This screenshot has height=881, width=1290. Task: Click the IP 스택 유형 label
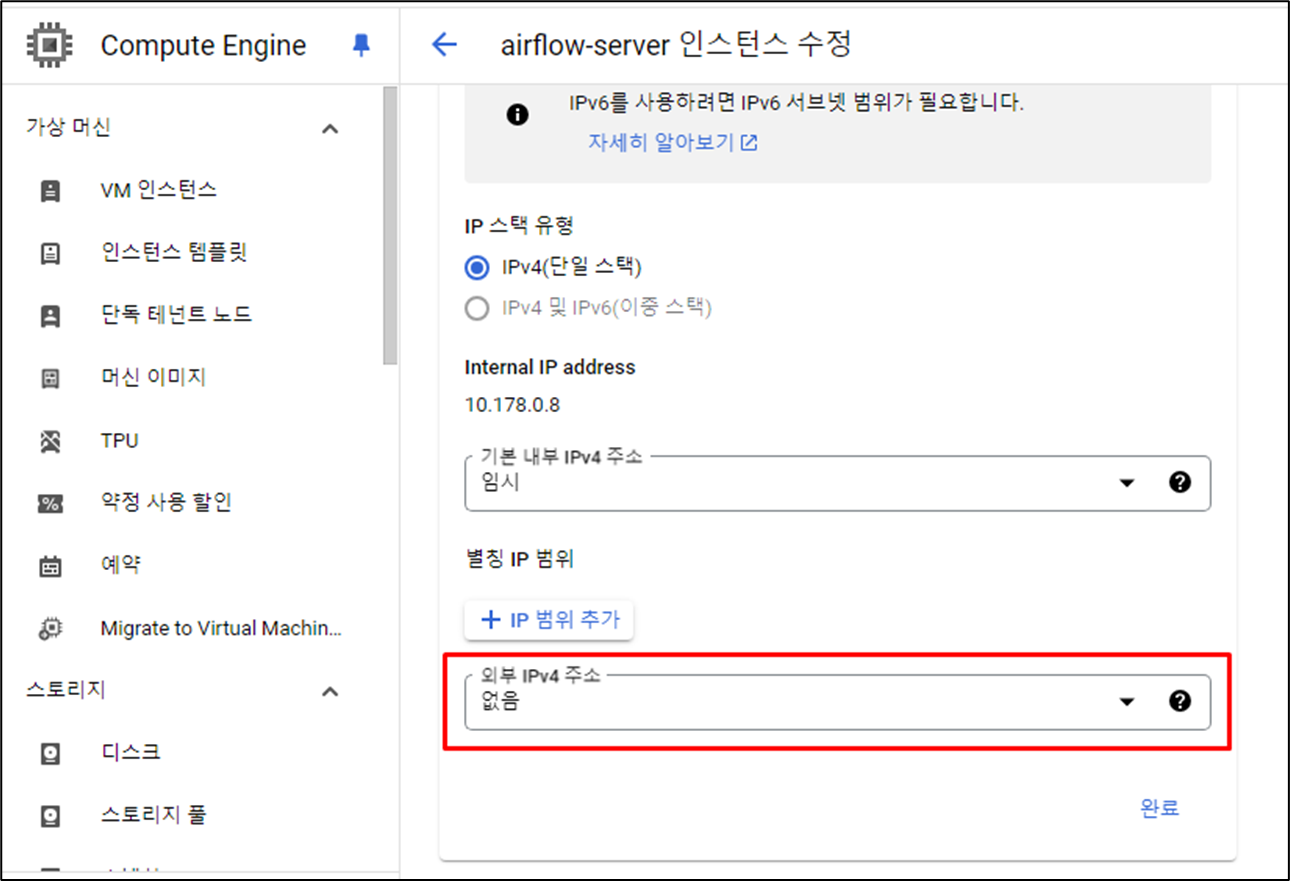click(519, 226)
